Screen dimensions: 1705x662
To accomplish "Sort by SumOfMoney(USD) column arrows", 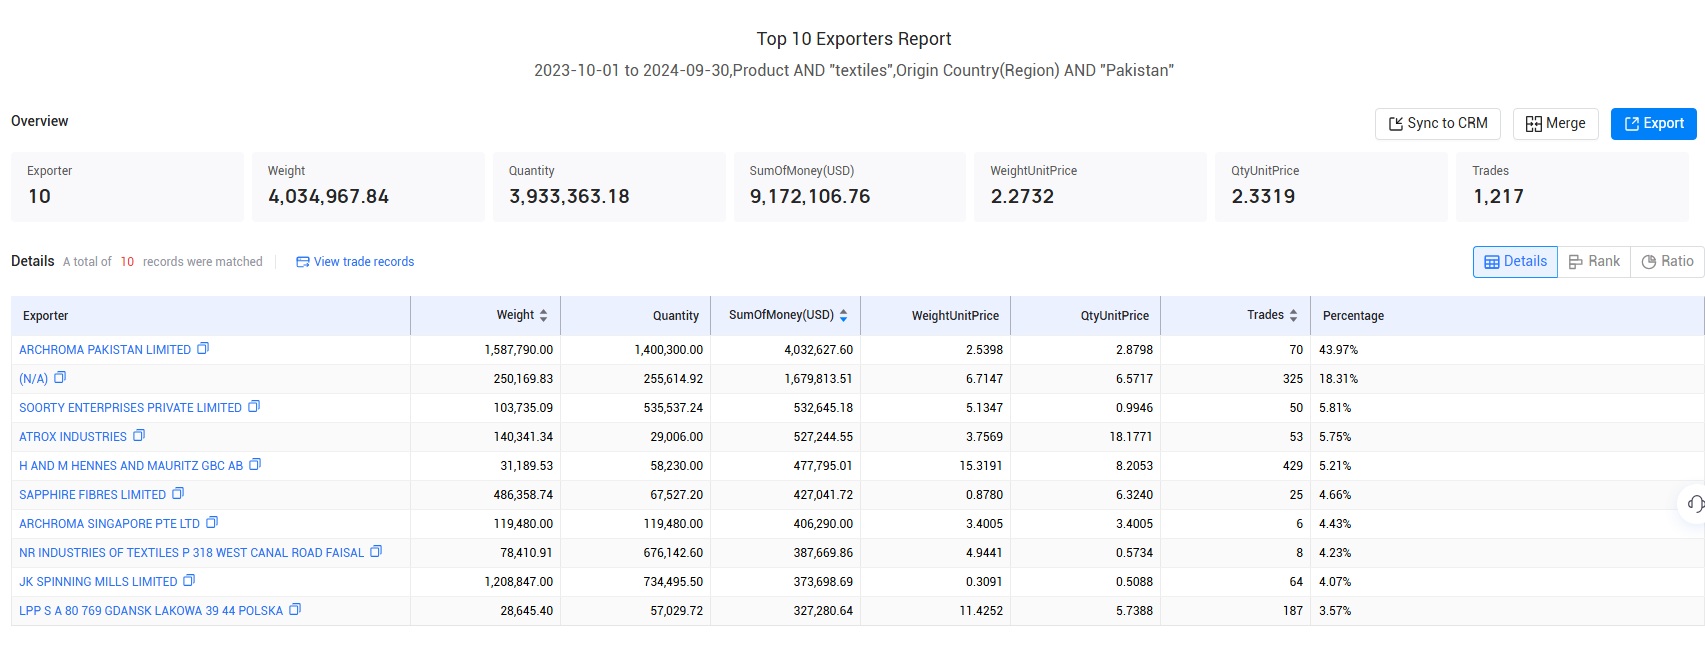I will click(843, 315).
